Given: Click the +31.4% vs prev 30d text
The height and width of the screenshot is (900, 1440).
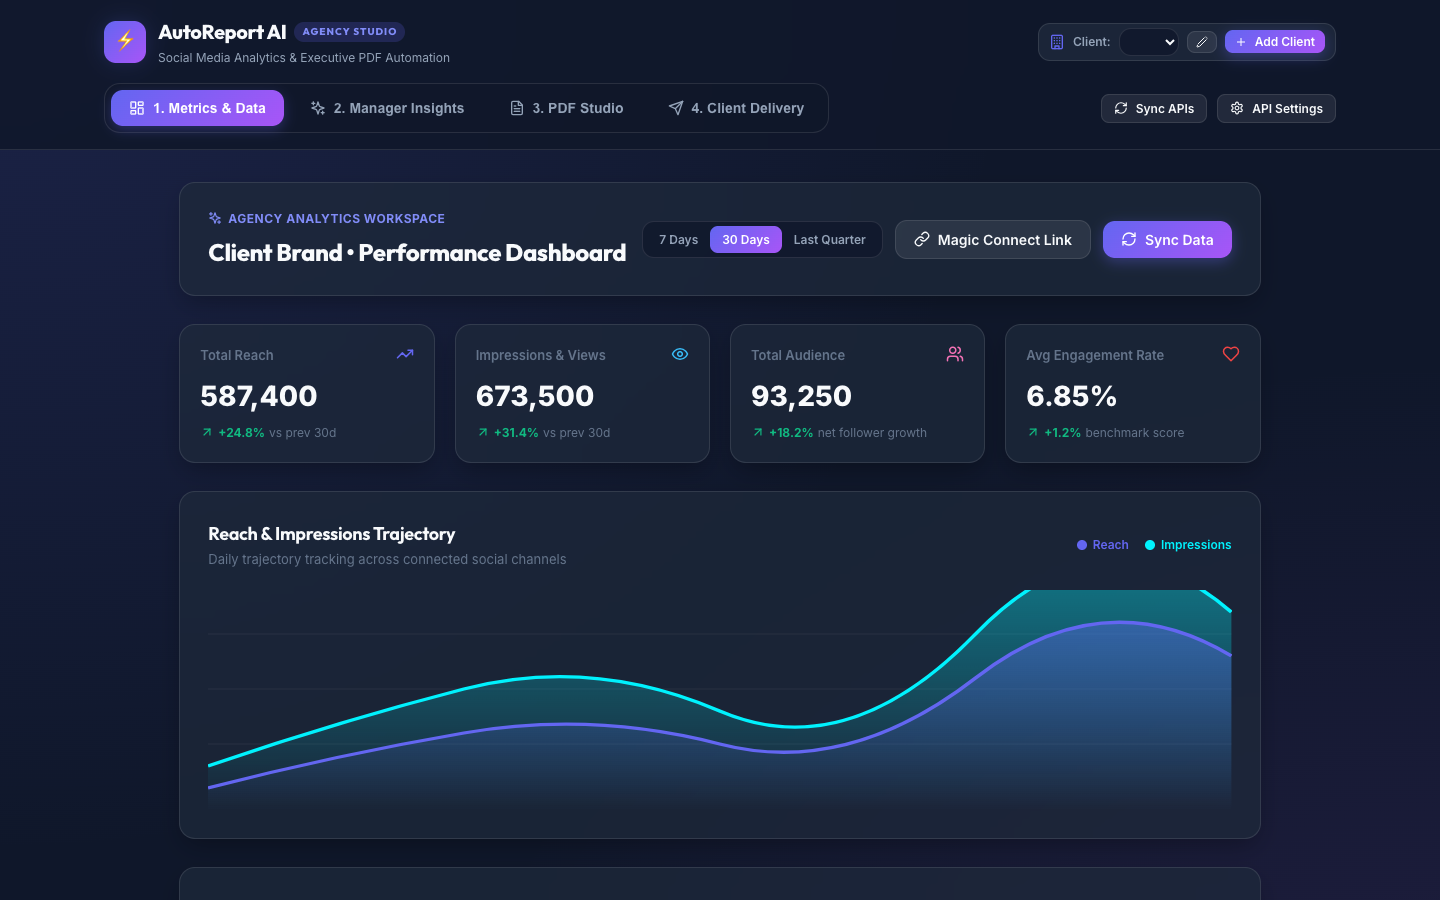Looking at the screenshot, I should point(544,433).
